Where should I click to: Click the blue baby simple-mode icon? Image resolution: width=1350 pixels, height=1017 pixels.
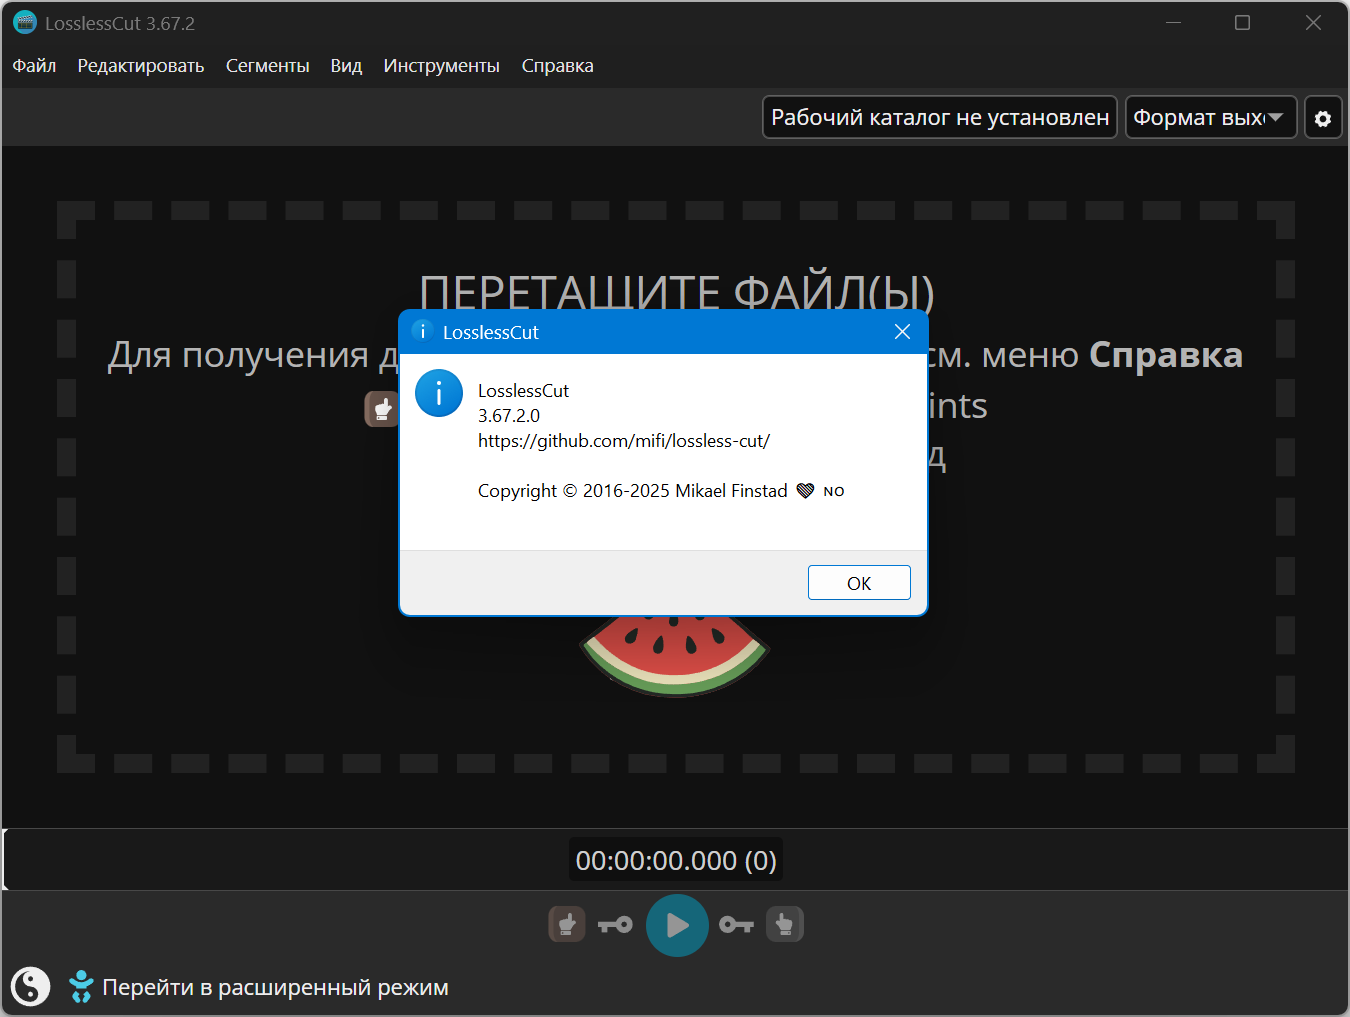tap(81, 986)
